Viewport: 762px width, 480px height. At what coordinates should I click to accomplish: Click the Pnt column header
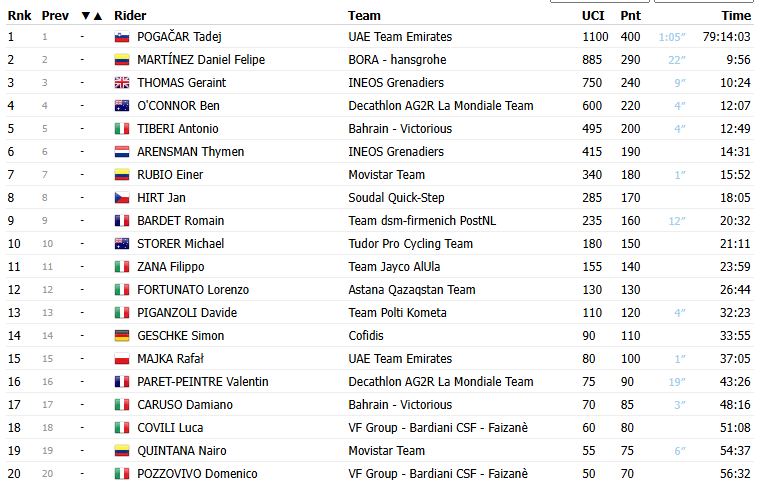[630, 15]
